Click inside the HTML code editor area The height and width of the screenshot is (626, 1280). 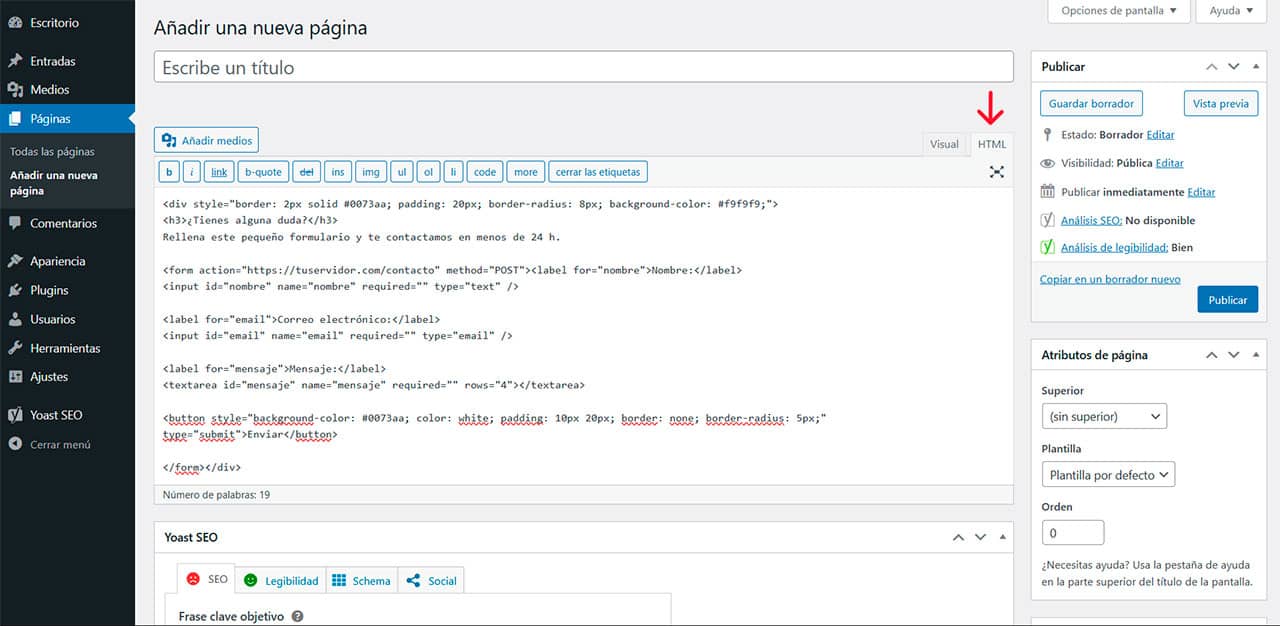(584, 336)
